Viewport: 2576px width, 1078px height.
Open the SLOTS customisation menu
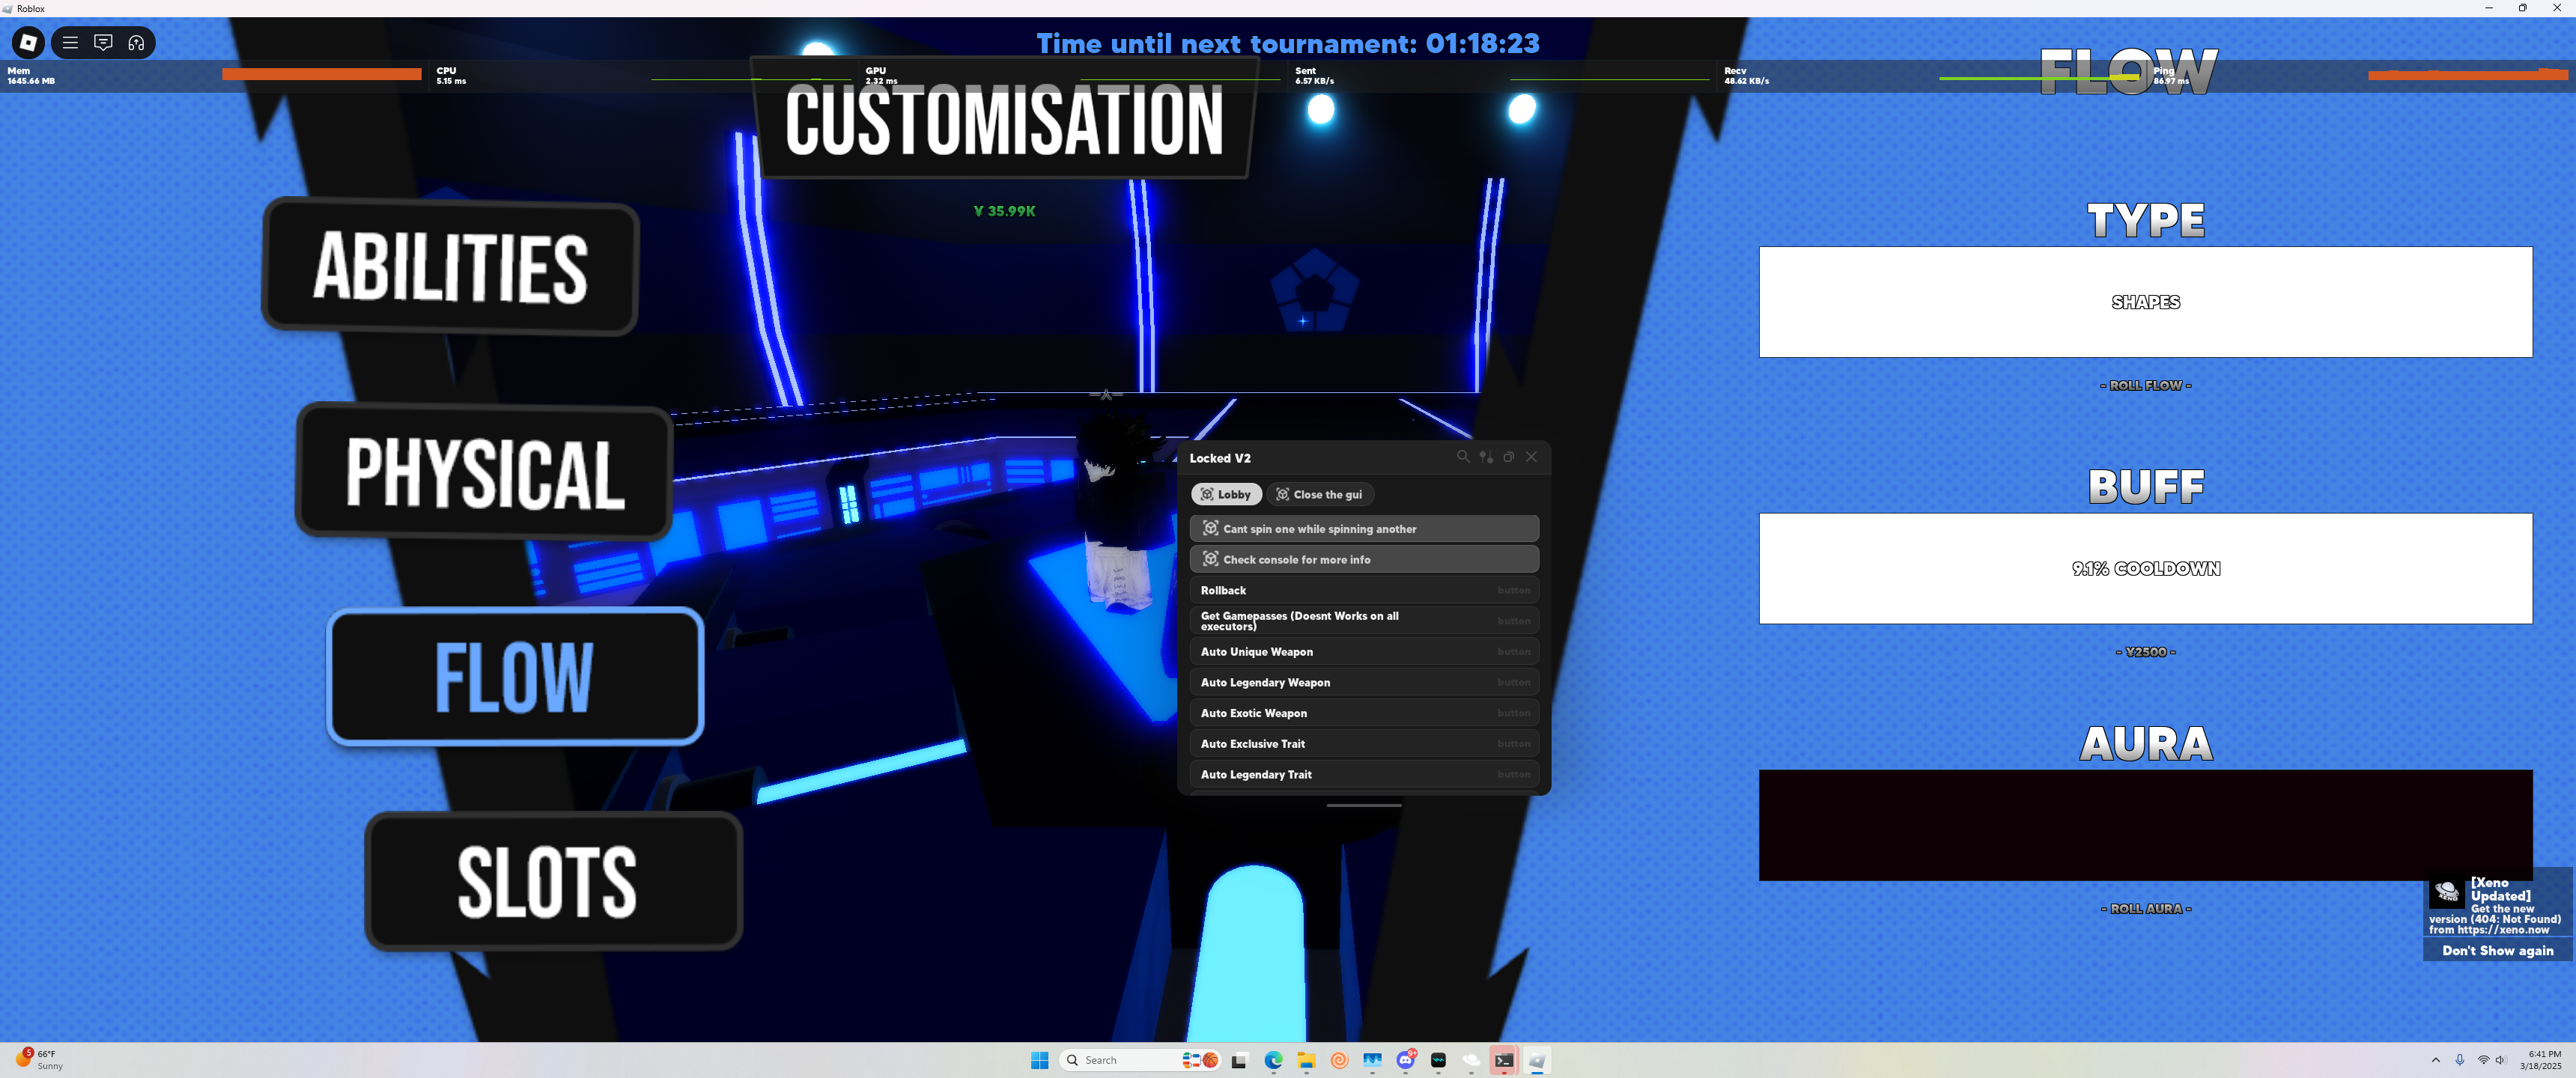(552, 880)
